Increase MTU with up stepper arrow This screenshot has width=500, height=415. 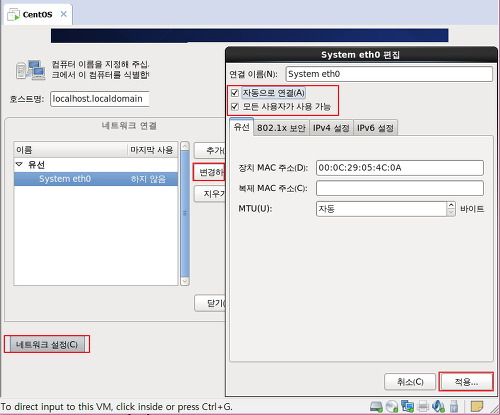(x=451, y=205)
